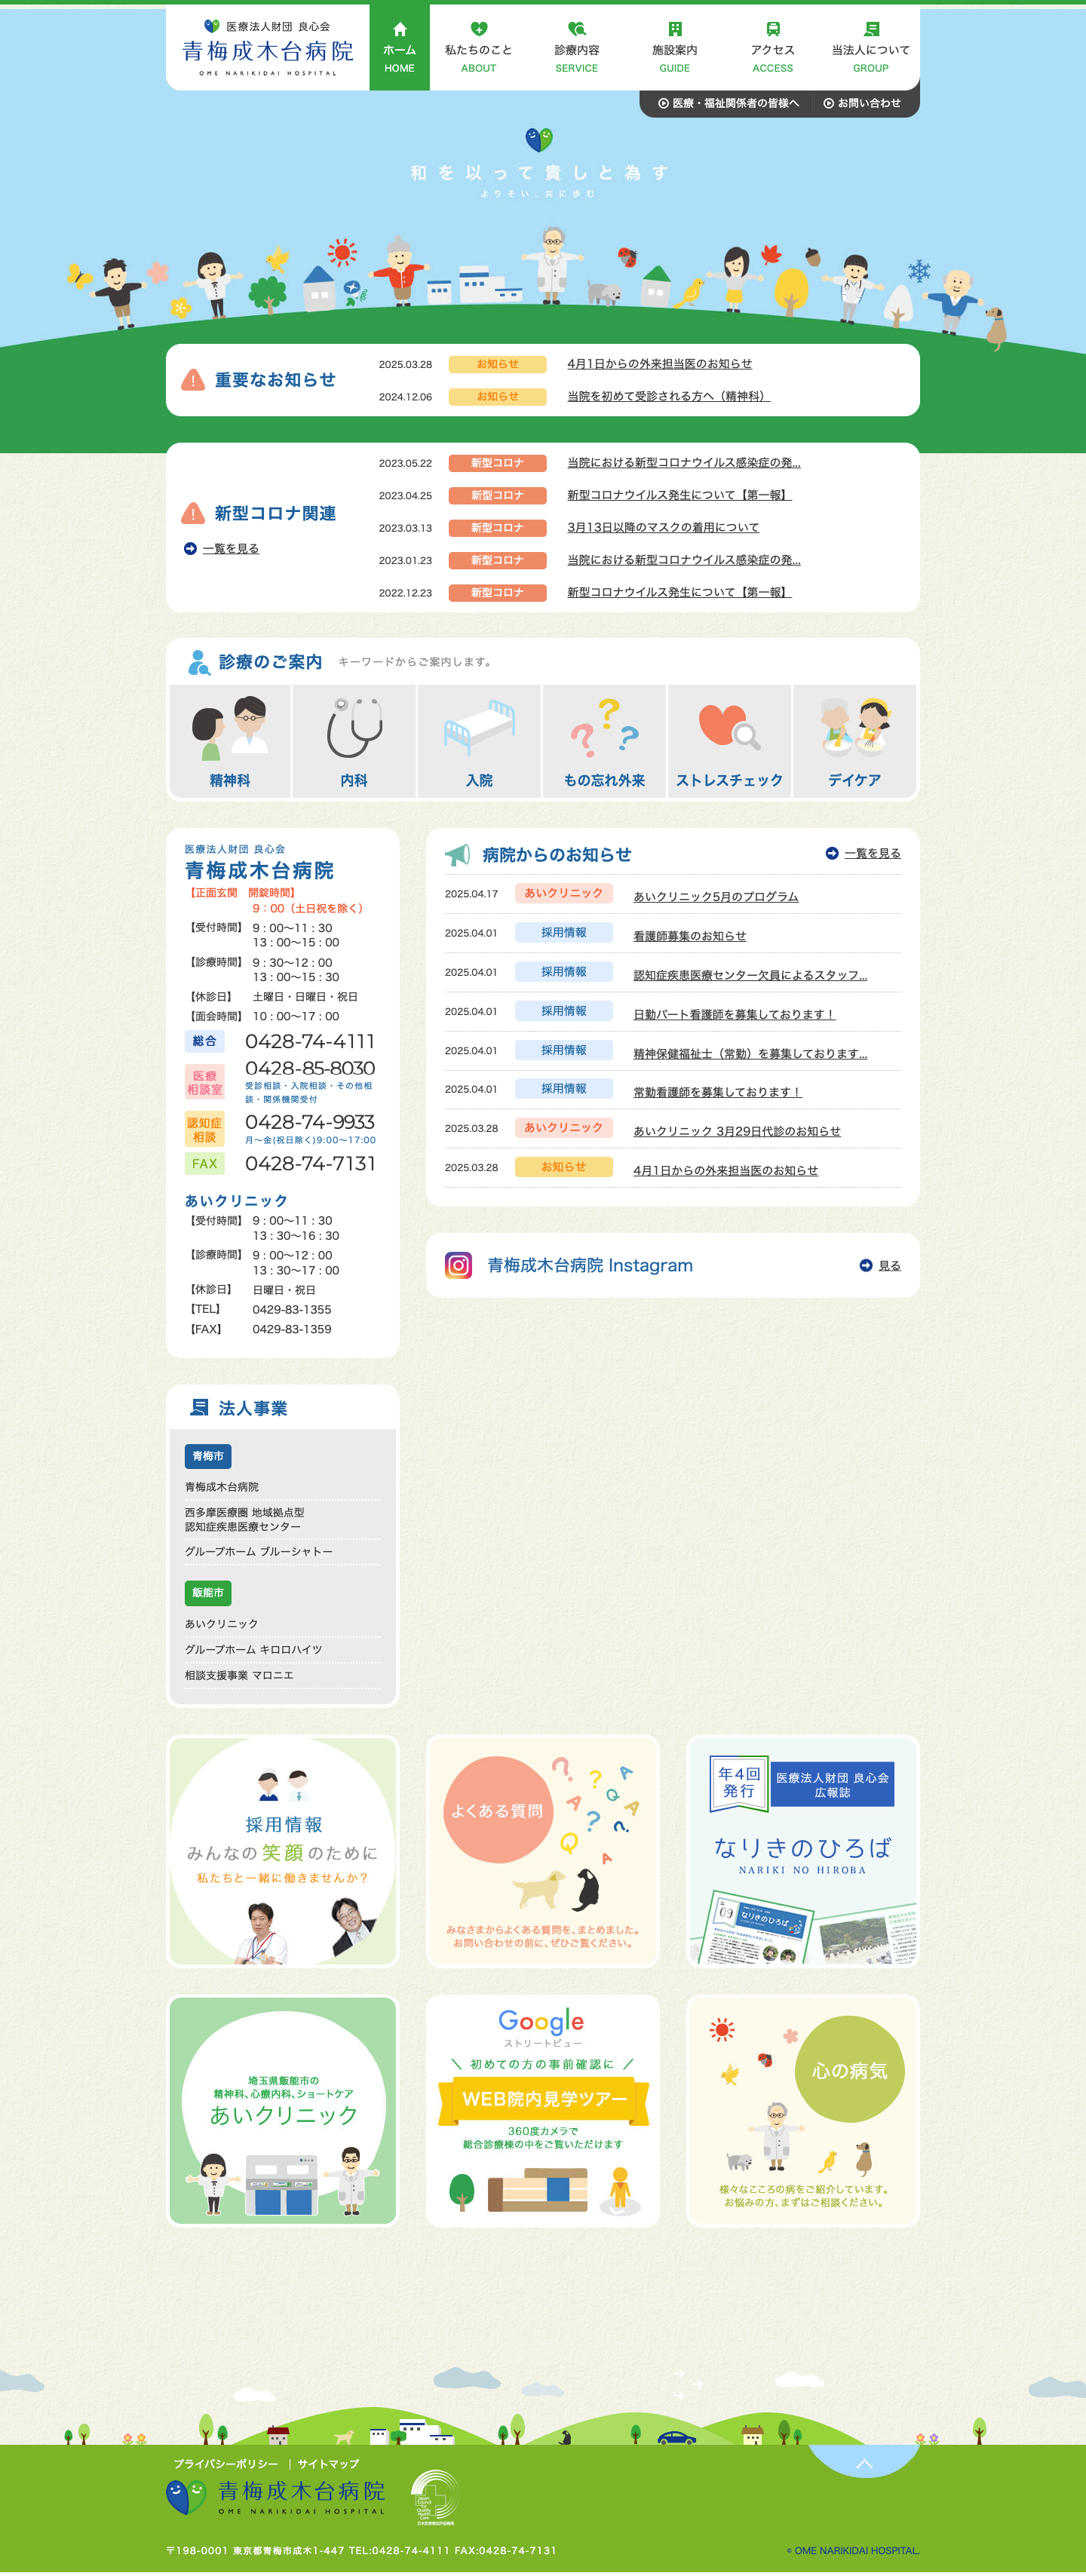Image resolution: width=1086 pixels, height=2576 pixels.
Task: Click the 新型コロナ関連 warning icon
Action: click(193, 513)
